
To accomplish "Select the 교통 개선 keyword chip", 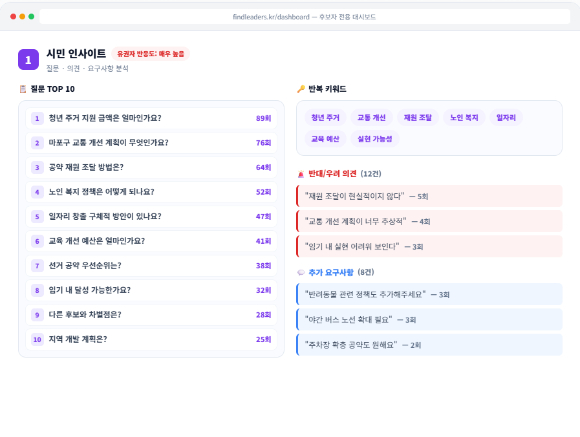I will click(371, 118).
